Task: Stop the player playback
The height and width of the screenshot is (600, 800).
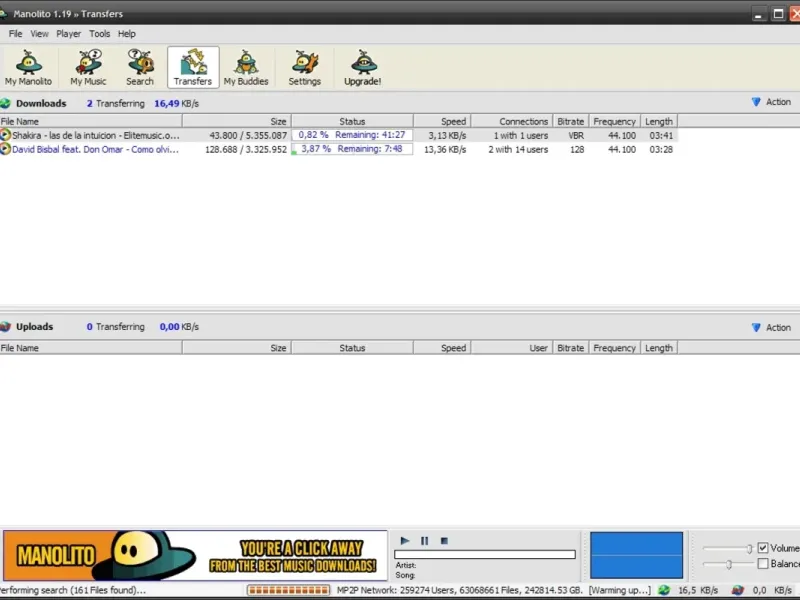Action: point(444,540)
